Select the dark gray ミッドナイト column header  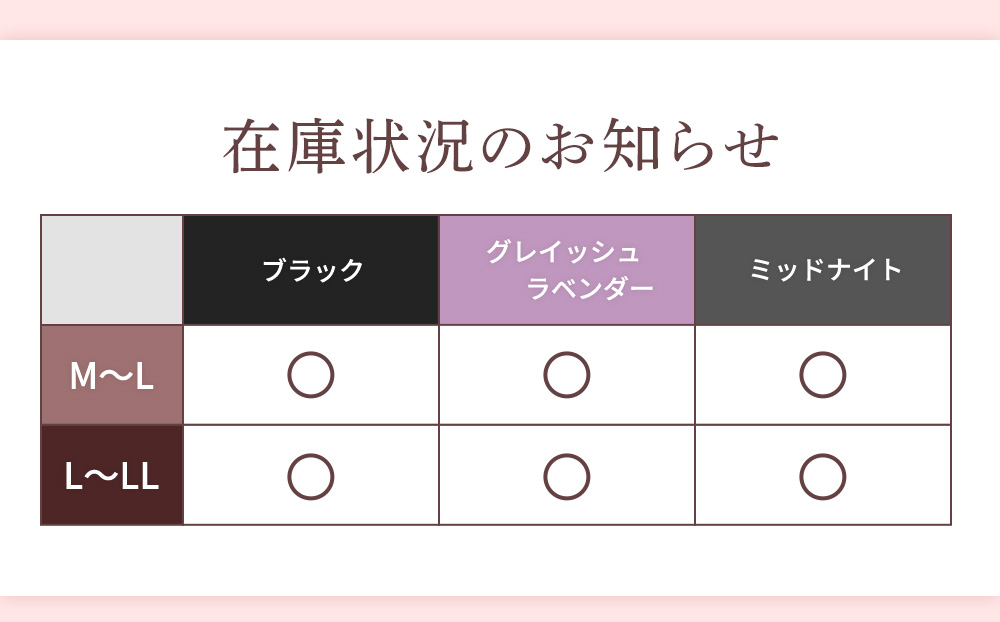click(x=824, y=270)
